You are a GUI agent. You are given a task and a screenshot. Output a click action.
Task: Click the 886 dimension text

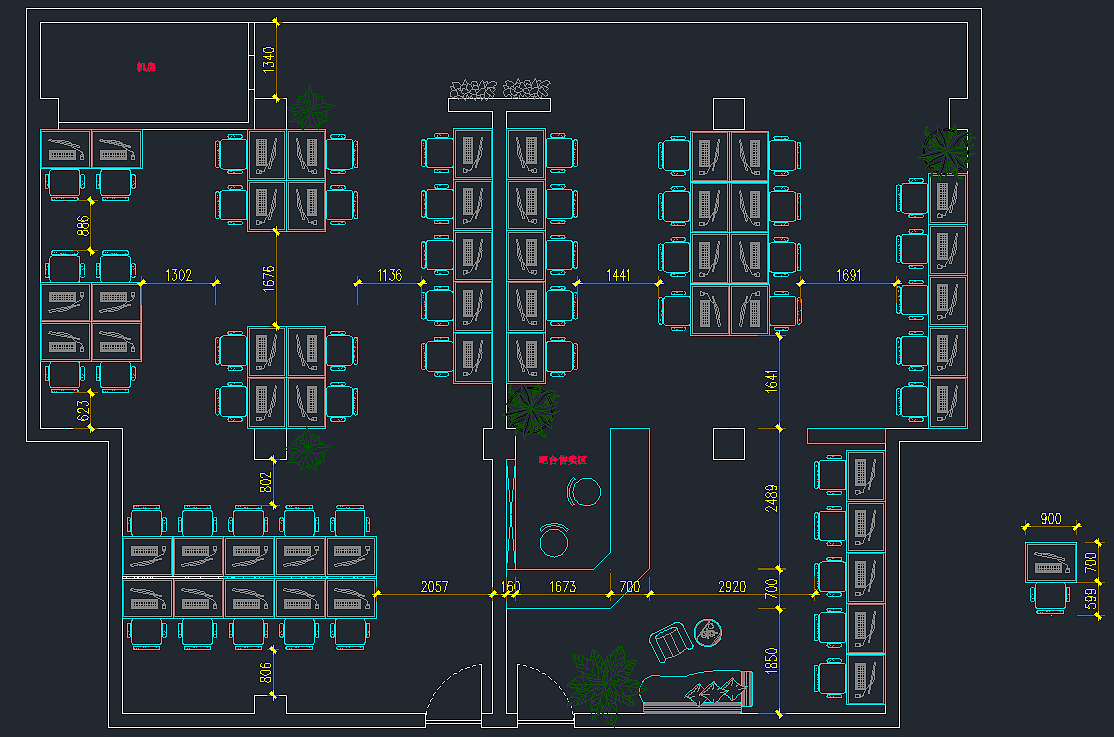click(83, 226)
